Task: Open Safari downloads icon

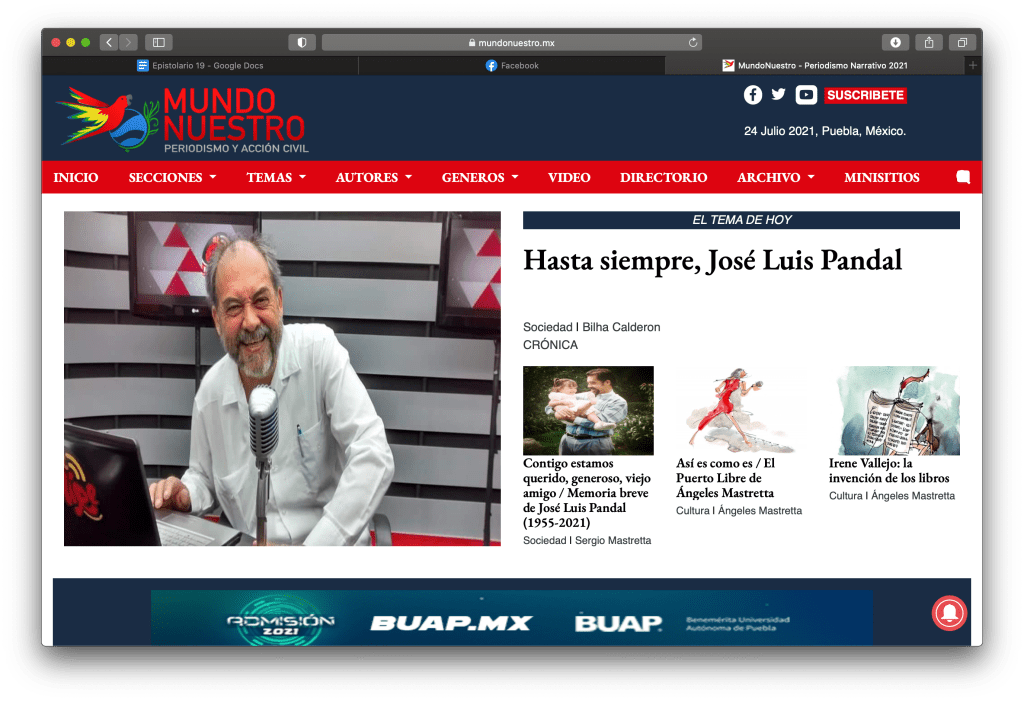Action: coord(895,42)
